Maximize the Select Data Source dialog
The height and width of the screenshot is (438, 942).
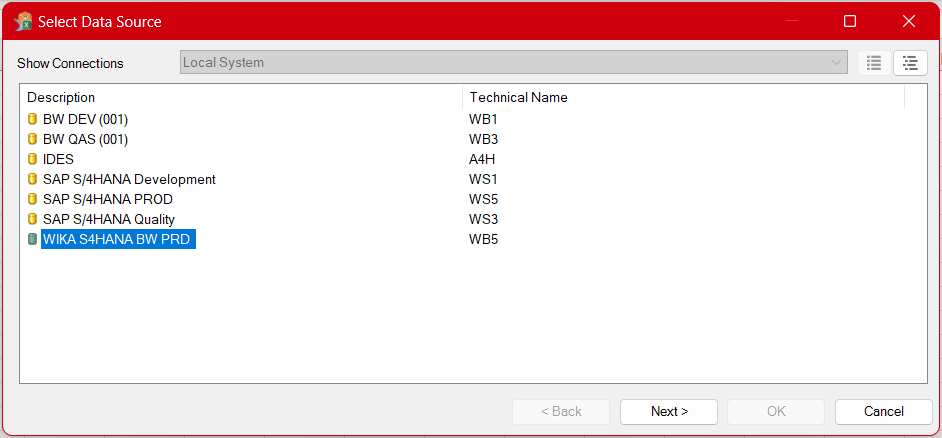tap(850, 21)
